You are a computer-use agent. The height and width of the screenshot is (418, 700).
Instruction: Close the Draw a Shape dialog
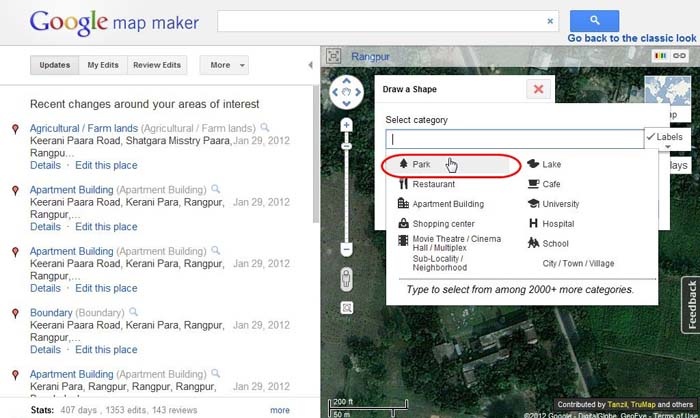coord(538,89)
